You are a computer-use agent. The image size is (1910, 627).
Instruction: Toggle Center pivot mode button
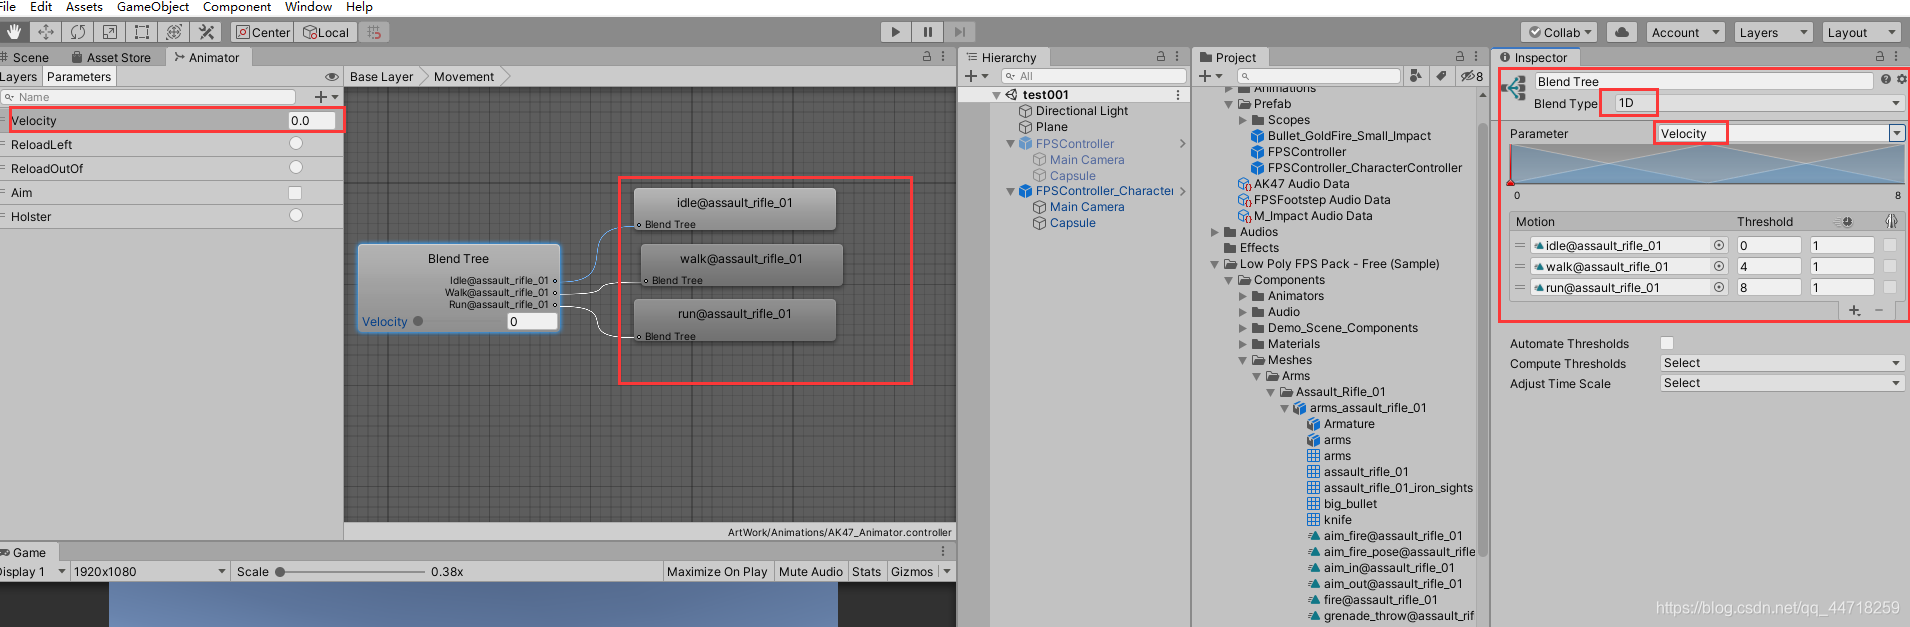263,32
